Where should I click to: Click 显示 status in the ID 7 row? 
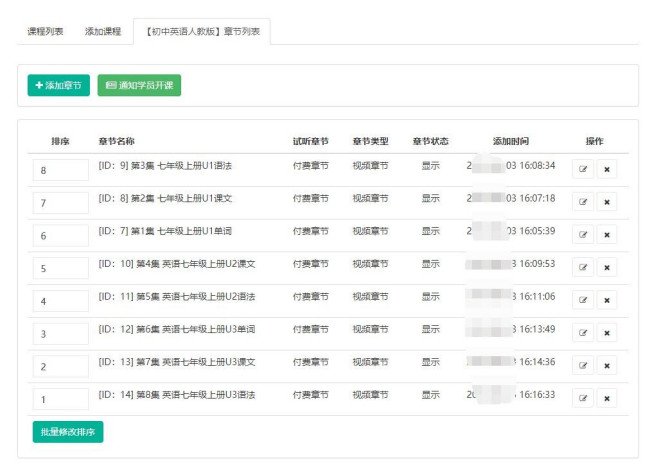tap(431, 231)
